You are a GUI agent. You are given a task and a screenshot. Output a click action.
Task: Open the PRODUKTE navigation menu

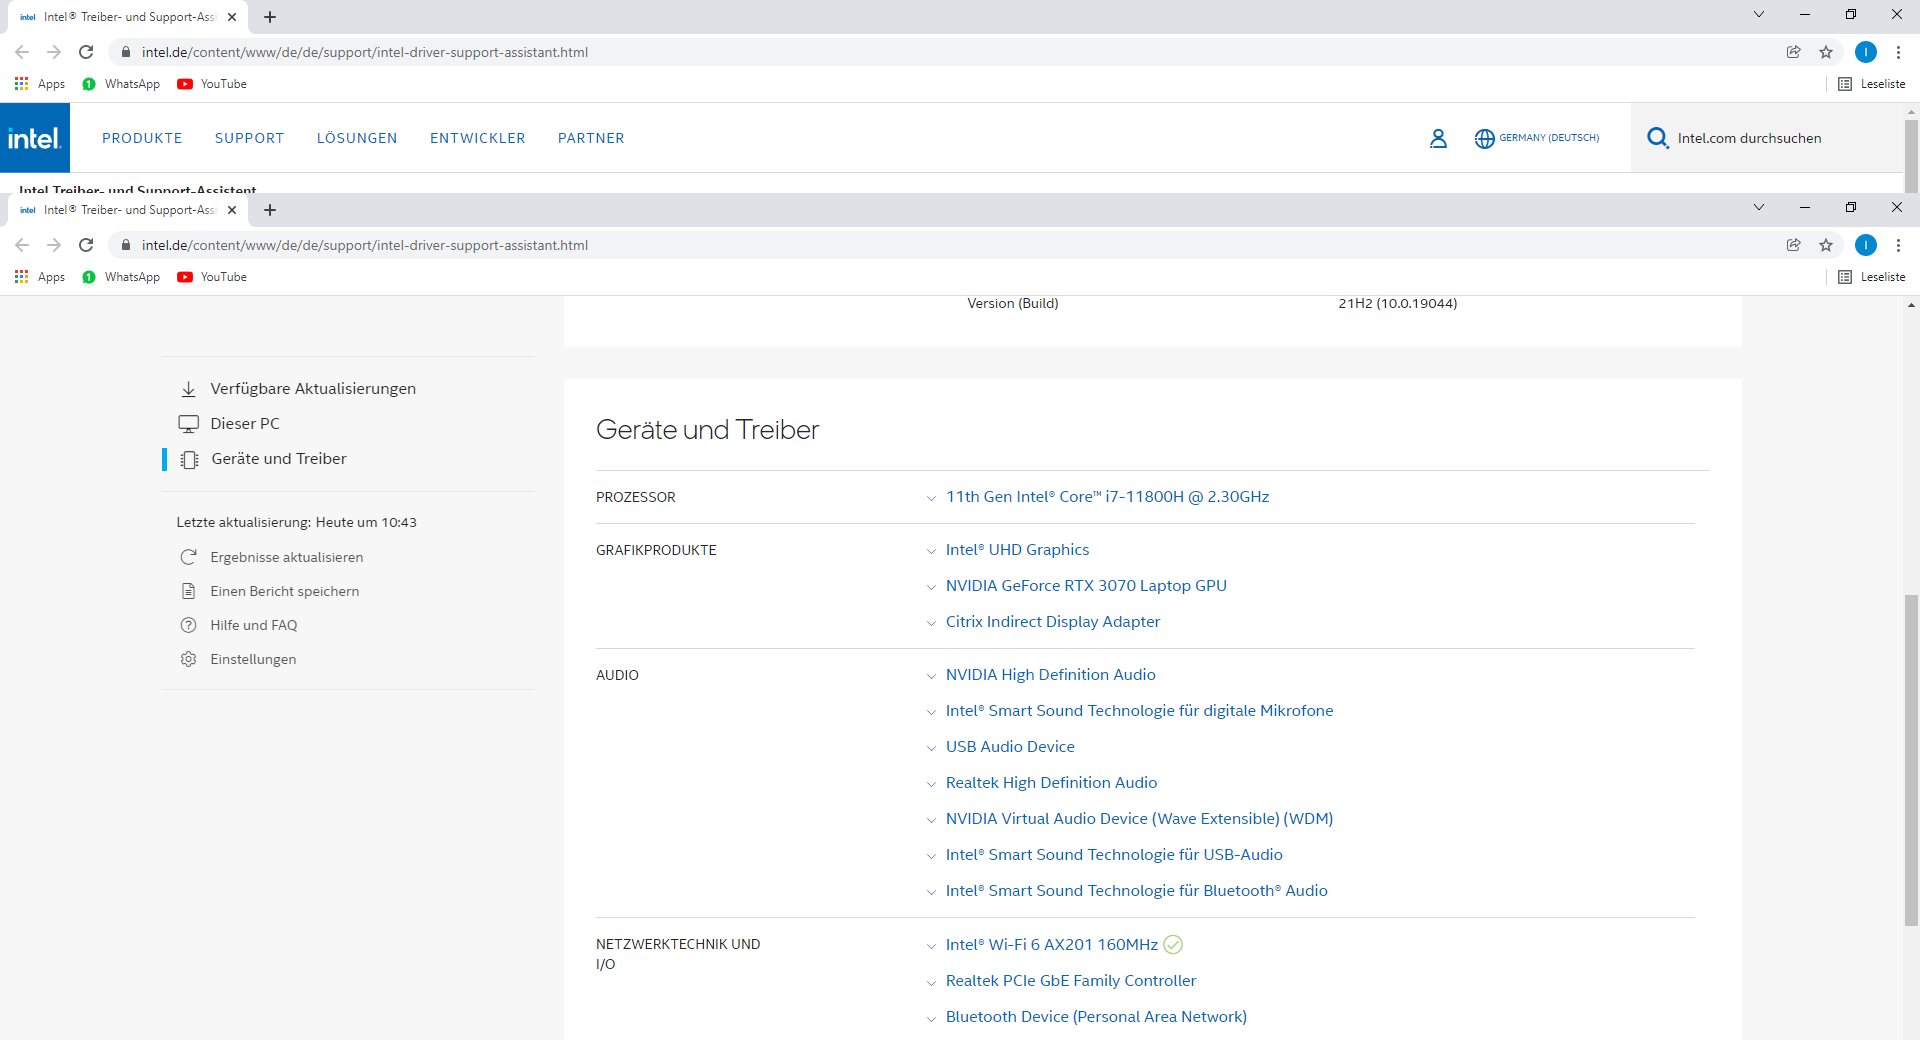click(x=142, y=138)
